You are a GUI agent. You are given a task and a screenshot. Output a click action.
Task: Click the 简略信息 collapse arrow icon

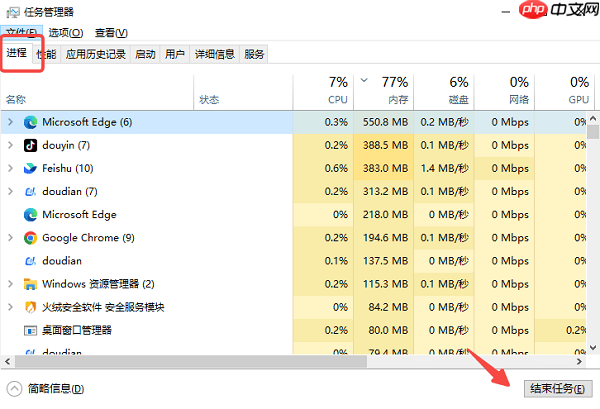[14, 389]
